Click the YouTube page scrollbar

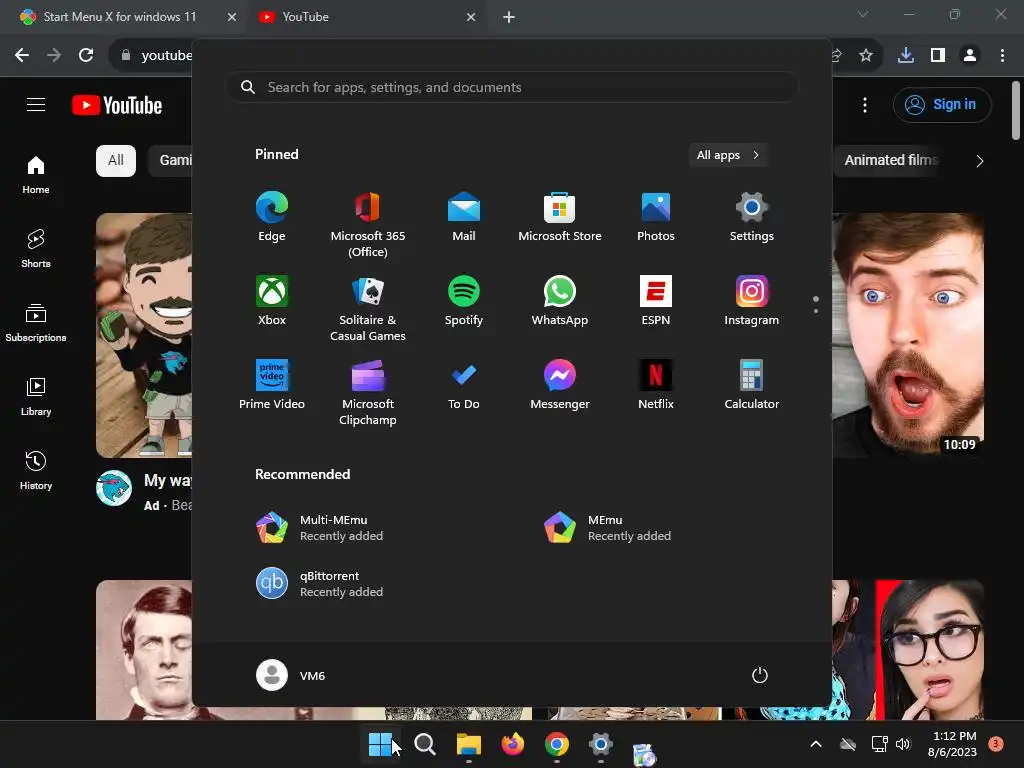click(1016, 110)
